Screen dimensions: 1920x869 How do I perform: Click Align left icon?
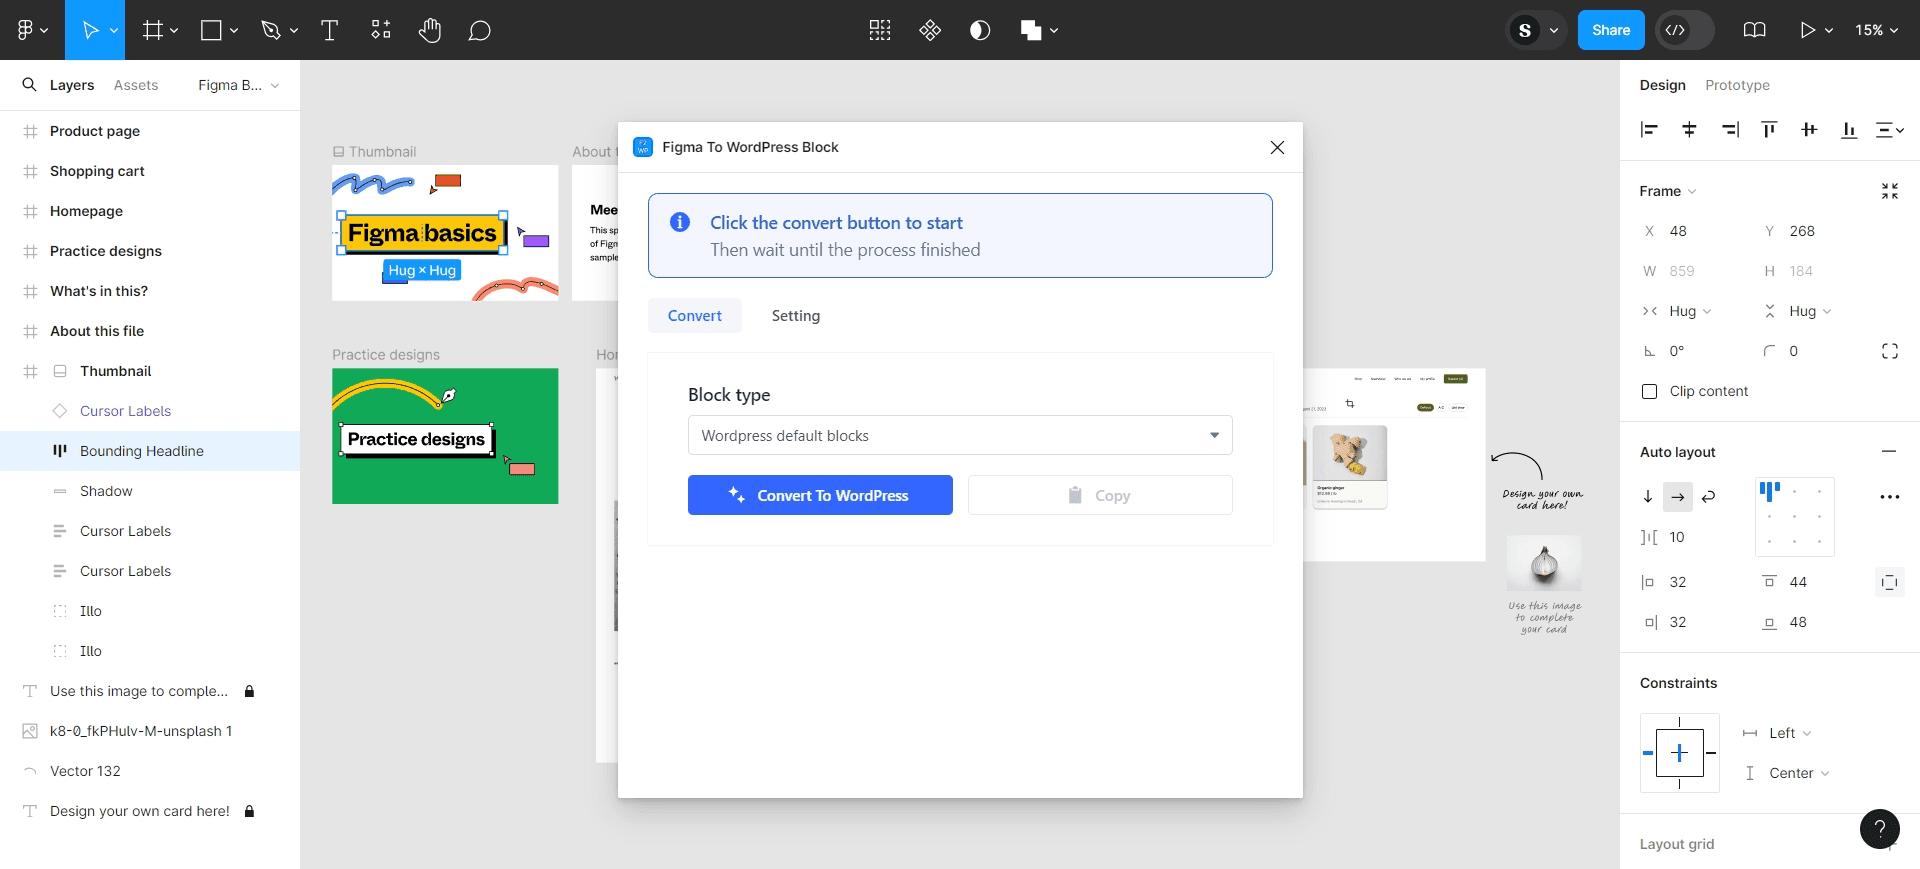1650,129
